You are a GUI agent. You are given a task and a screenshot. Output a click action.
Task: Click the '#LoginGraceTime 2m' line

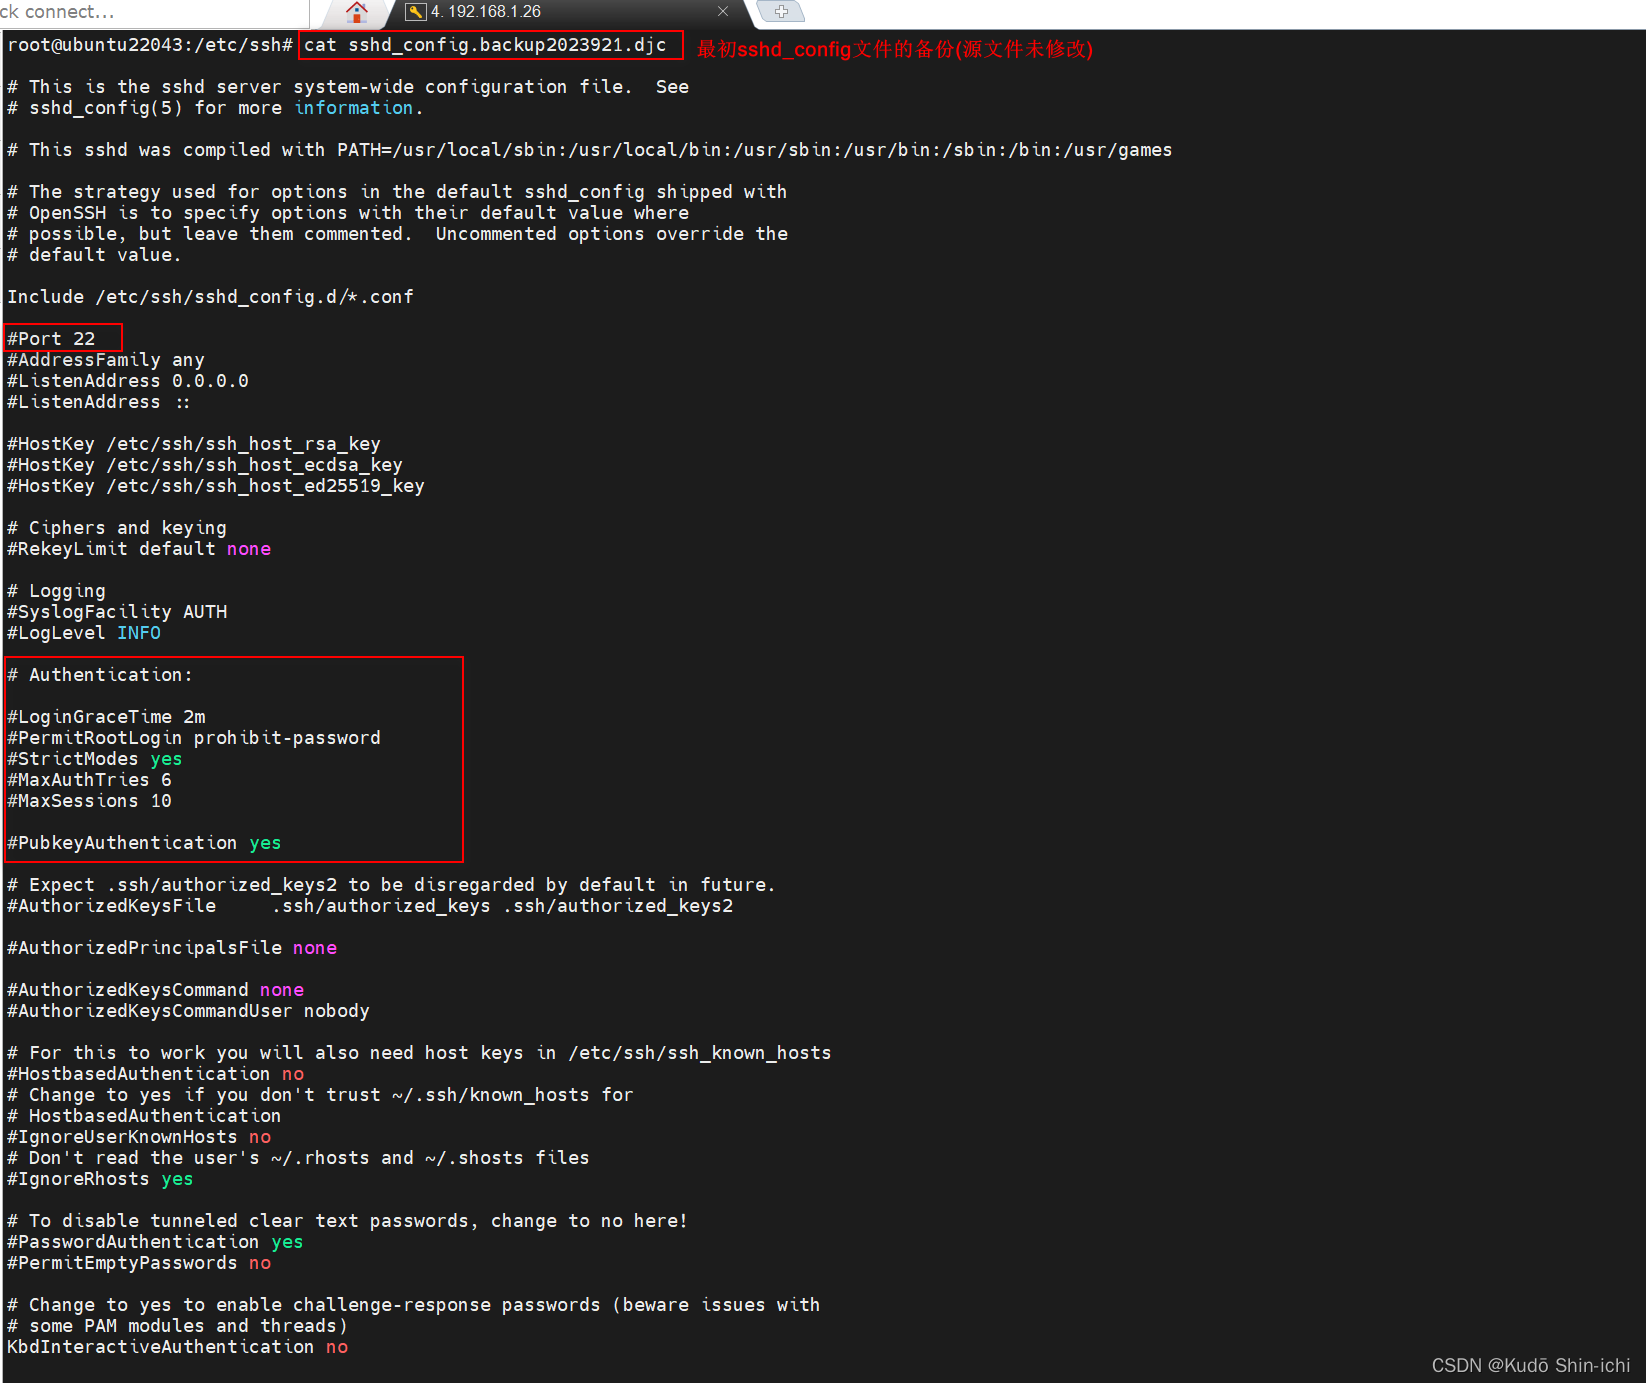(106, 717)
